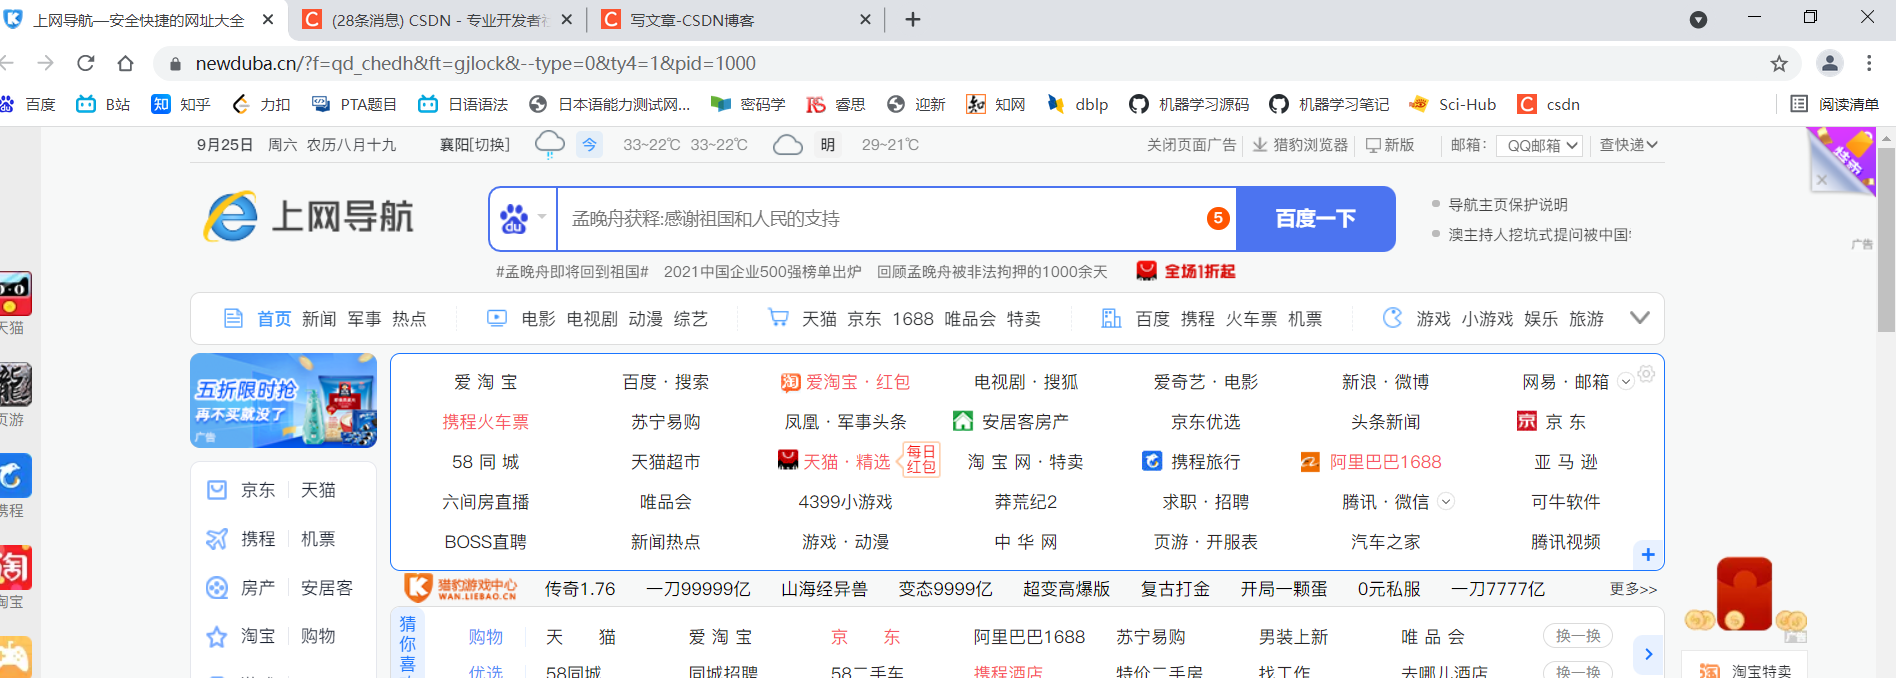Open the 机器学习源码 GitHub bookmark

[x=1189, y=104]
